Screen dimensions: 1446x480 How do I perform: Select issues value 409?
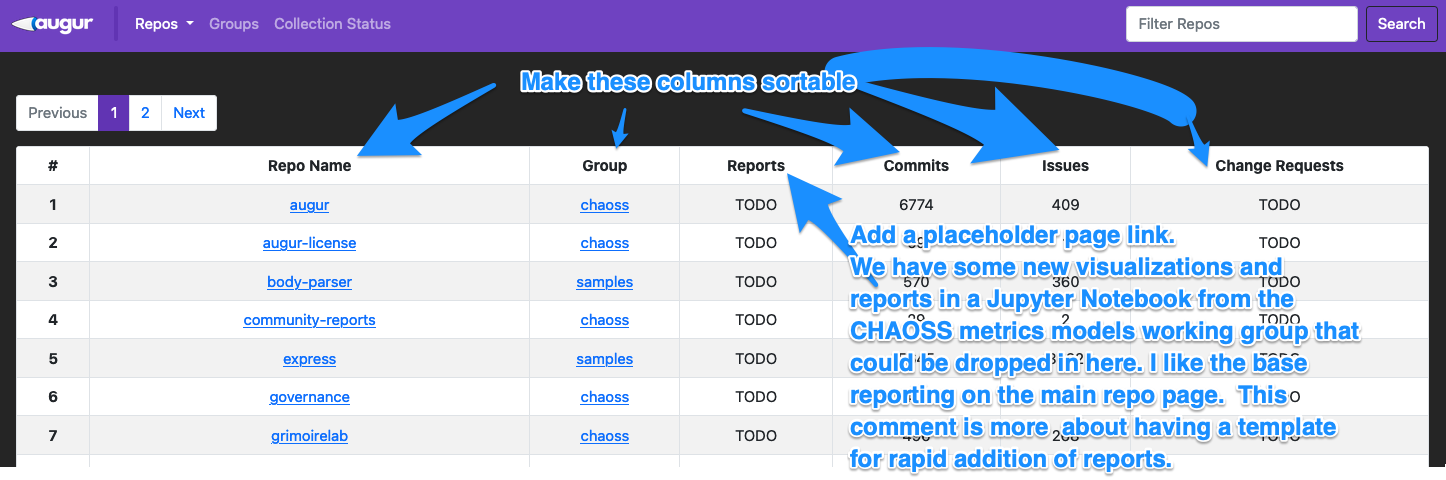[1065, 205]
